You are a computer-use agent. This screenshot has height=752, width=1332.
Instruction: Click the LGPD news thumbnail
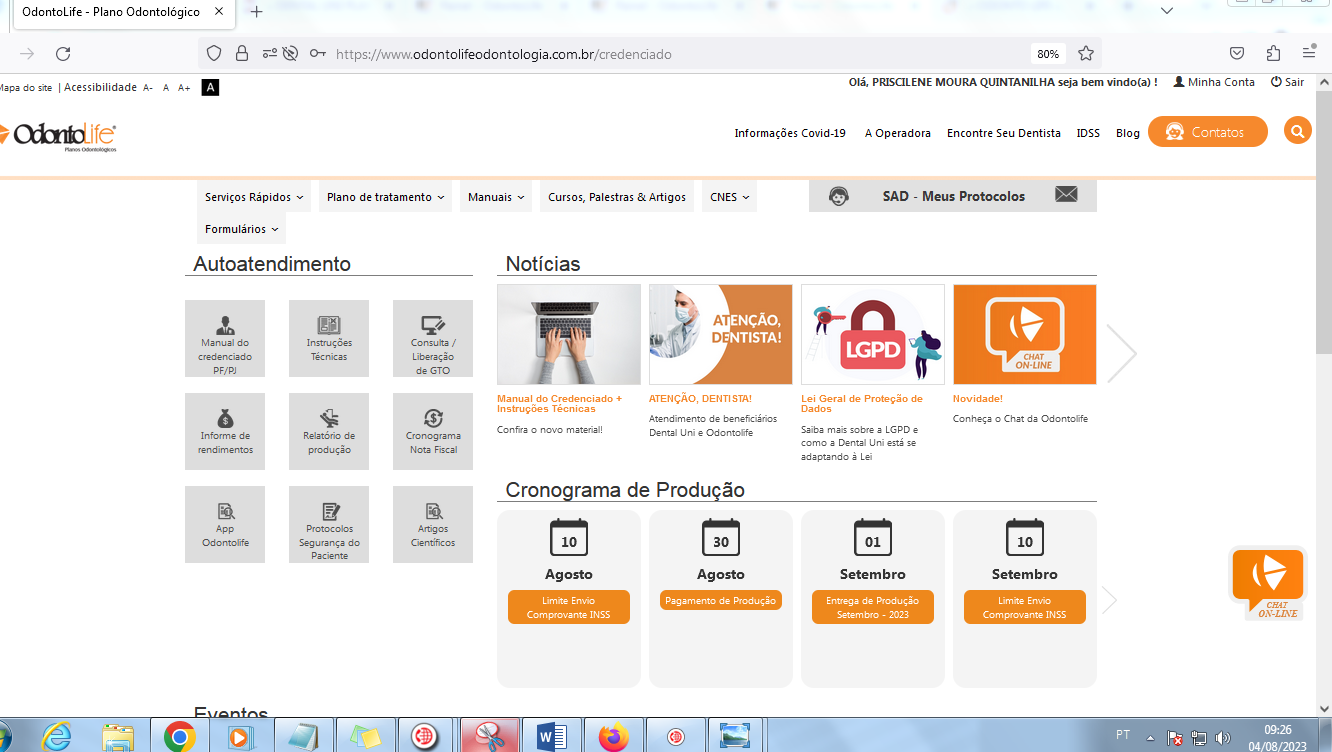tap(872, 335)
